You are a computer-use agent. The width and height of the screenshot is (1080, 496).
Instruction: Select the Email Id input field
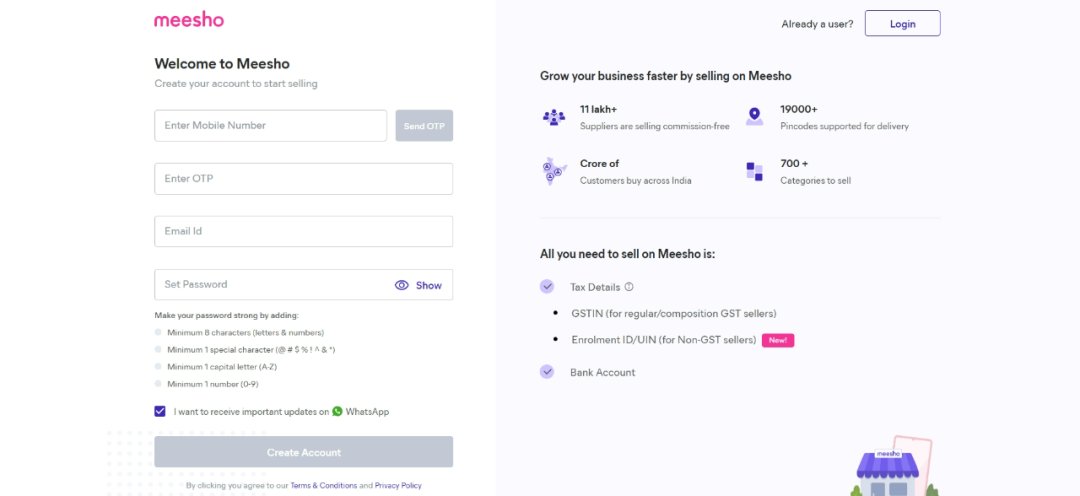coord(303,232)
